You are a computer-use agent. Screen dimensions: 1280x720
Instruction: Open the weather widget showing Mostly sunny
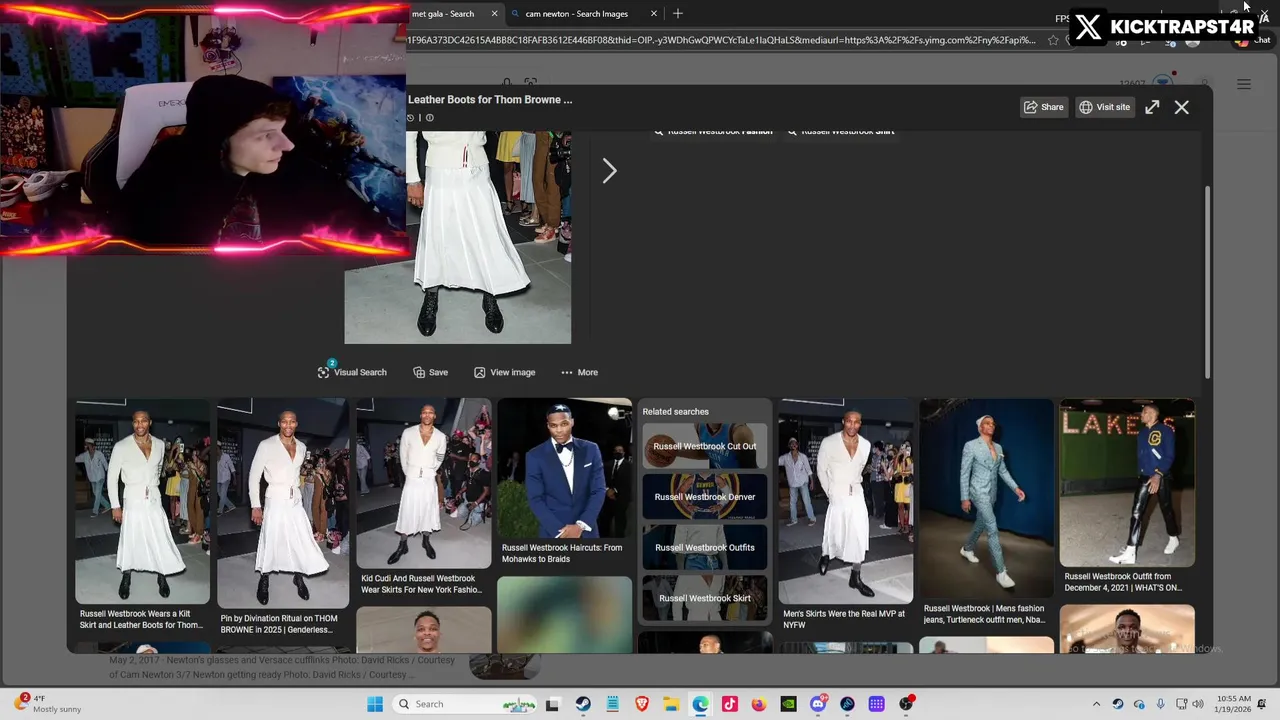tap(47, 704)
